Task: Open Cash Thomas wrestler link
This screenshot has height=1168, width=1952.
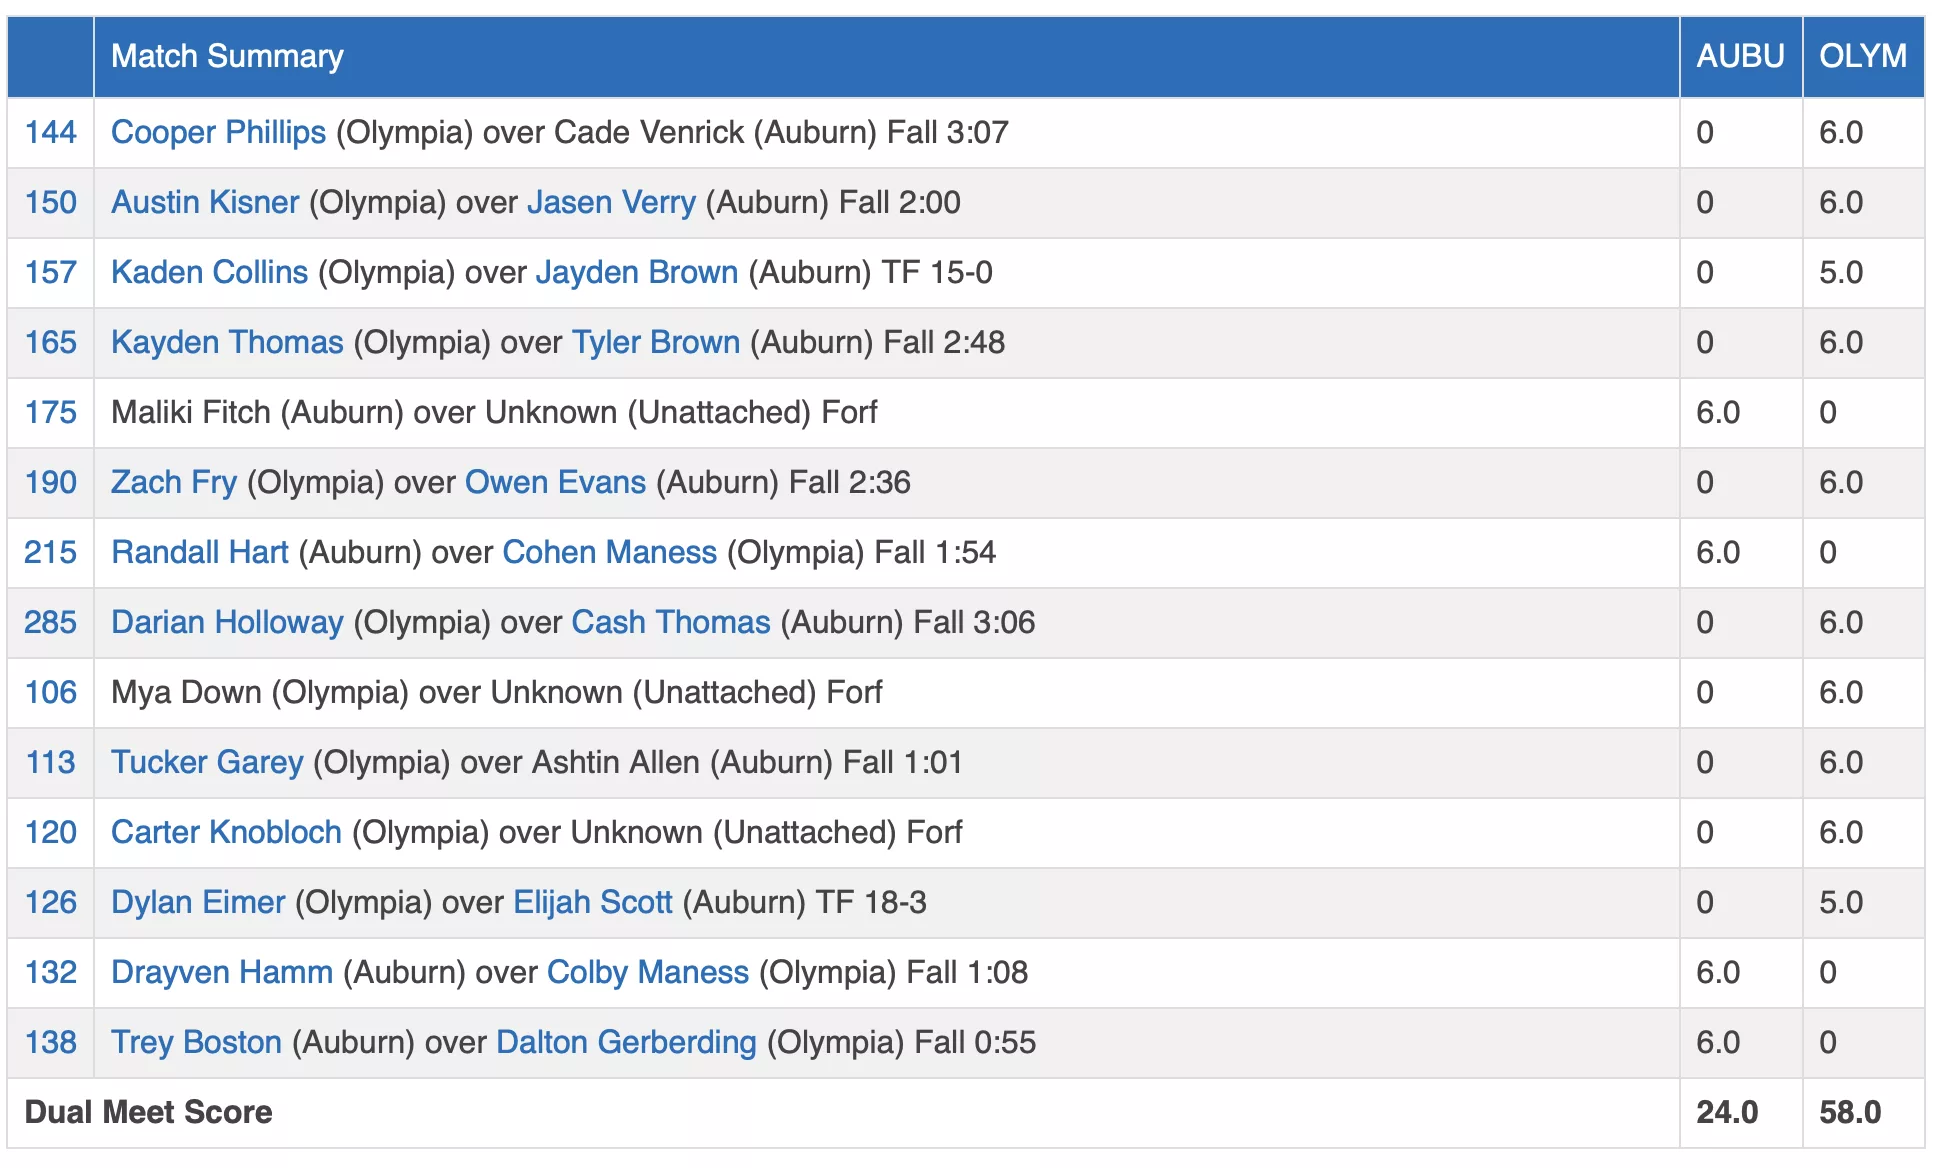Action: pyautogui.click(x=671, y=622)
